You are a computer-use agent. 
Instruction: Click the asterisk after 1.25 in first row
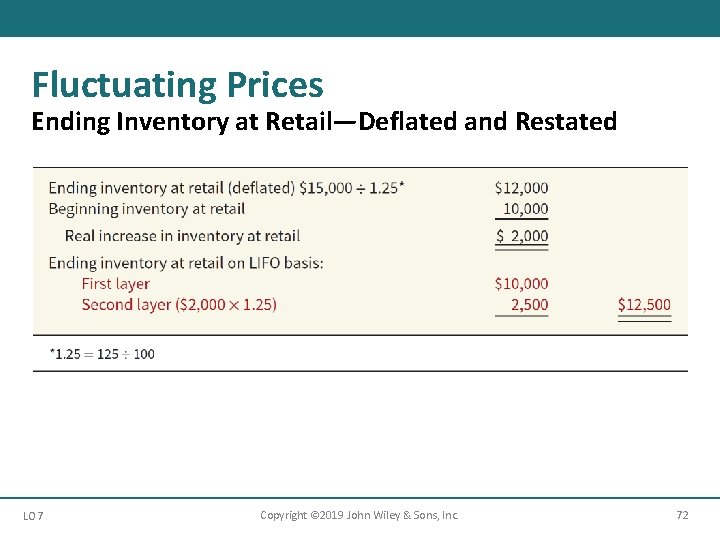tap(402, 185)
